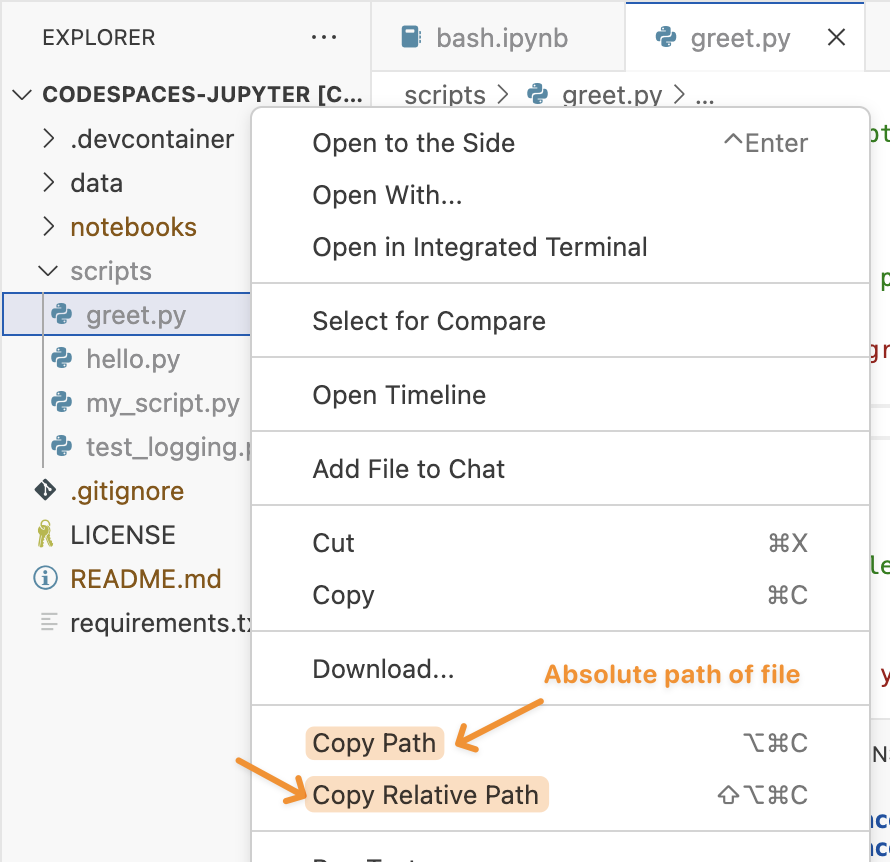Viewport: 890px width, 862px height.
Task: Select Add File to Chat option
Action: coord(409,469)
